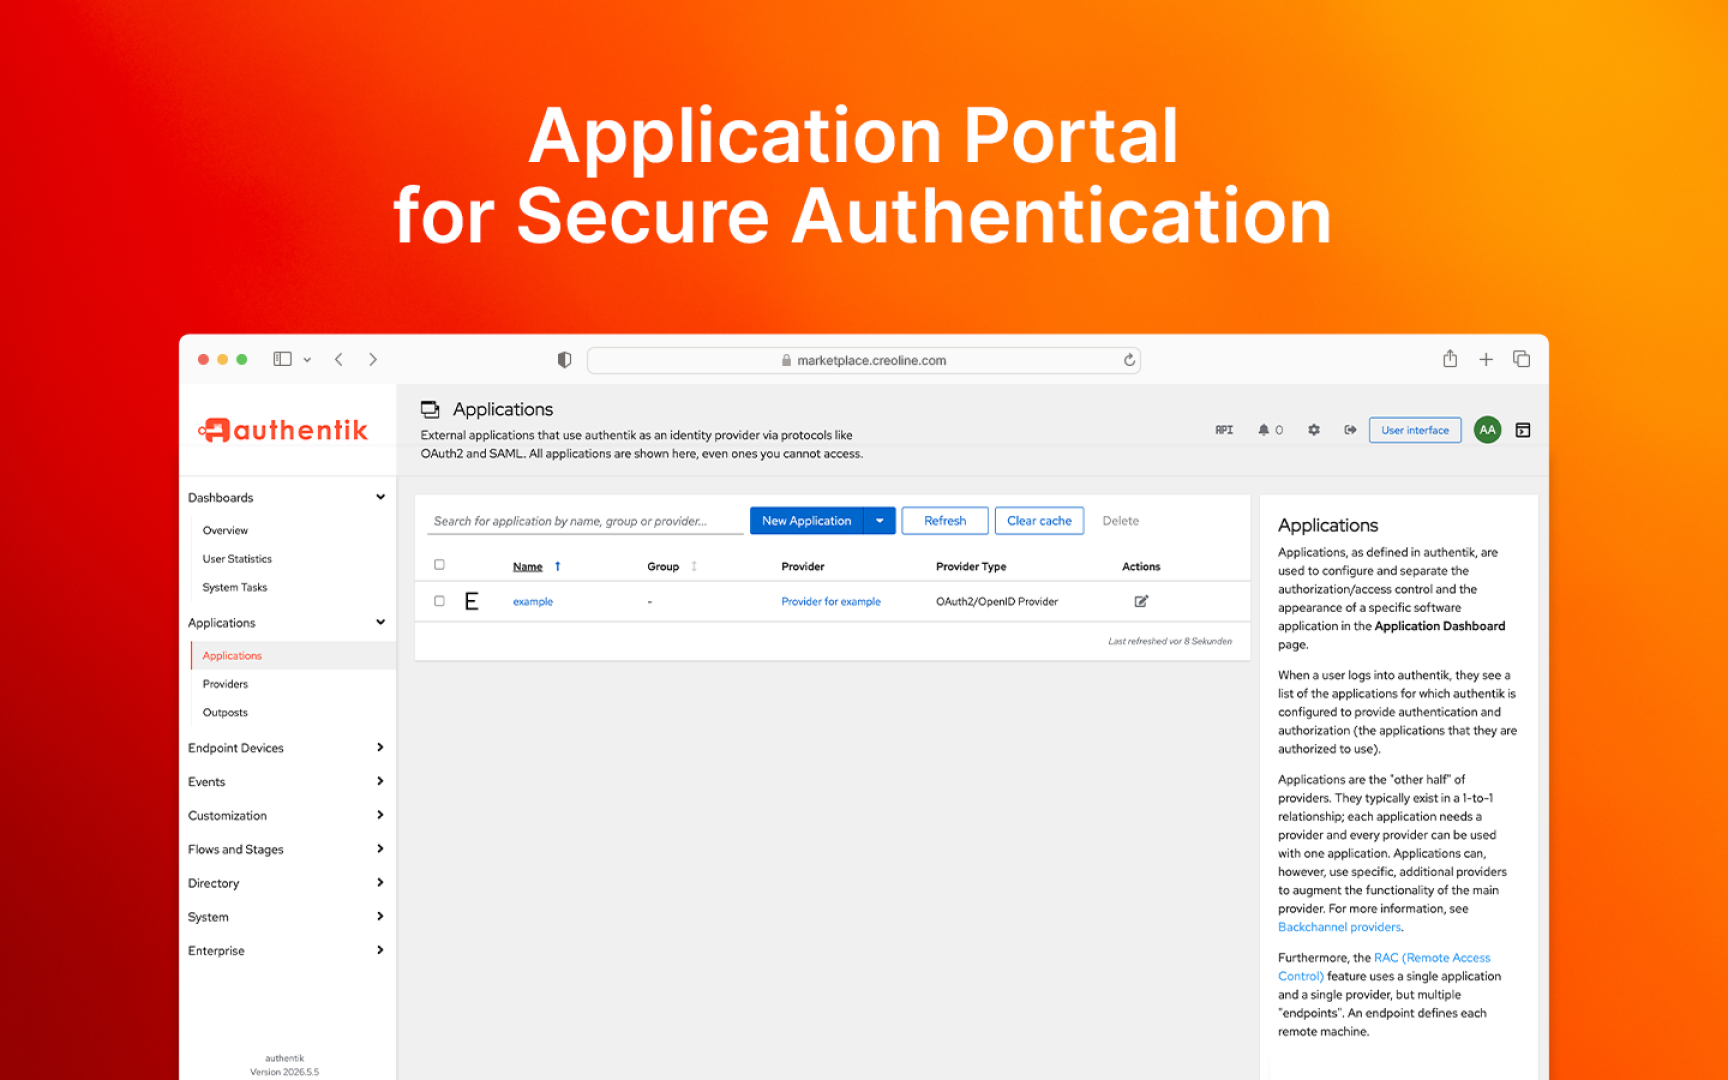The image size is (1728, 1080).
Task: Open the browser sidebar dropdown chevron
Action: [x=307, y=360]
